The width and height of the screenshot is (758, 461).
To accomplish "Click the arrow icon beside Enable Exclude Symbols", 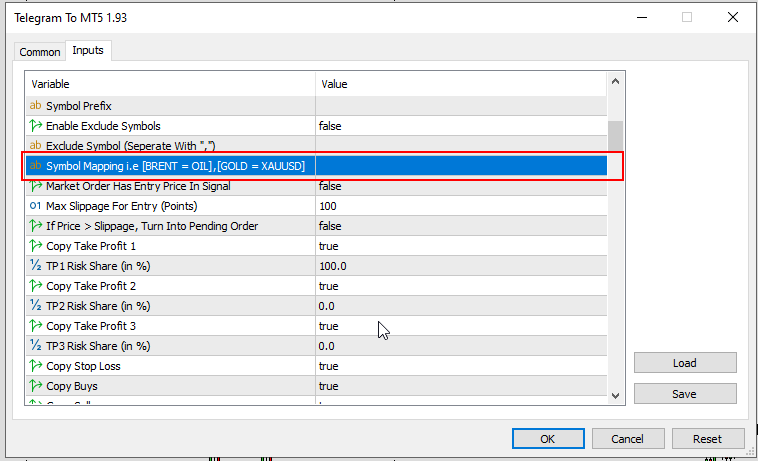I will point(36,126).
